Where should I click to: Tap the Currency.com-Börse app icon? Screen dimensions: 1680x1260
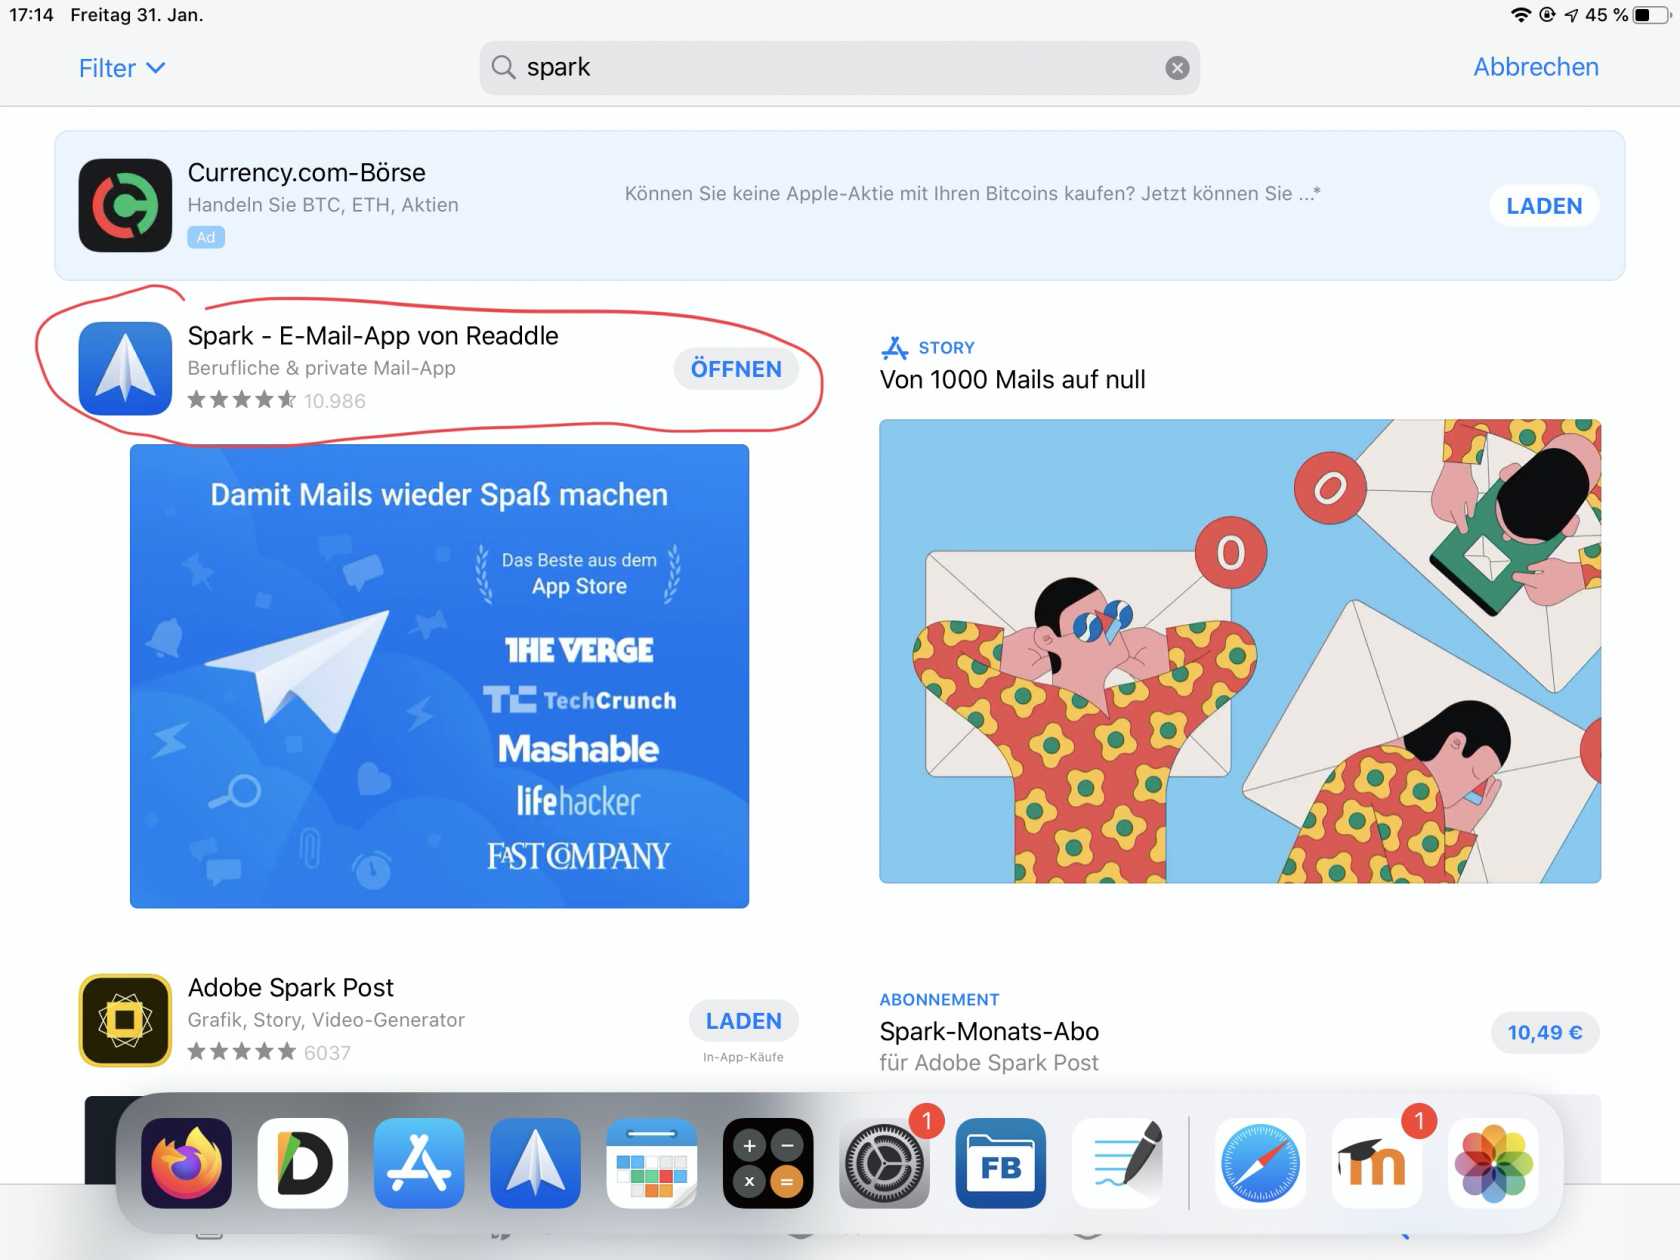click(x=125, y=205)
